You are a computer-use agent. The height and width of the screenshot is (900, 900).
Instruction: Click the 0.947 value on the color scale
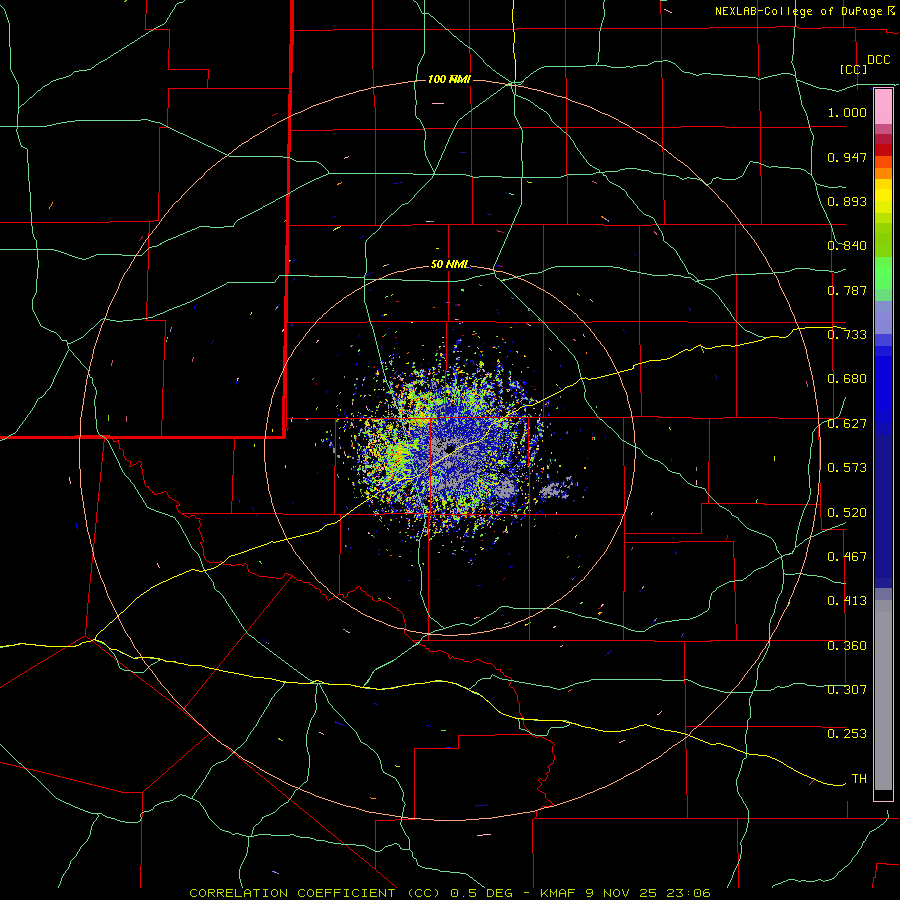click(847, 157)
